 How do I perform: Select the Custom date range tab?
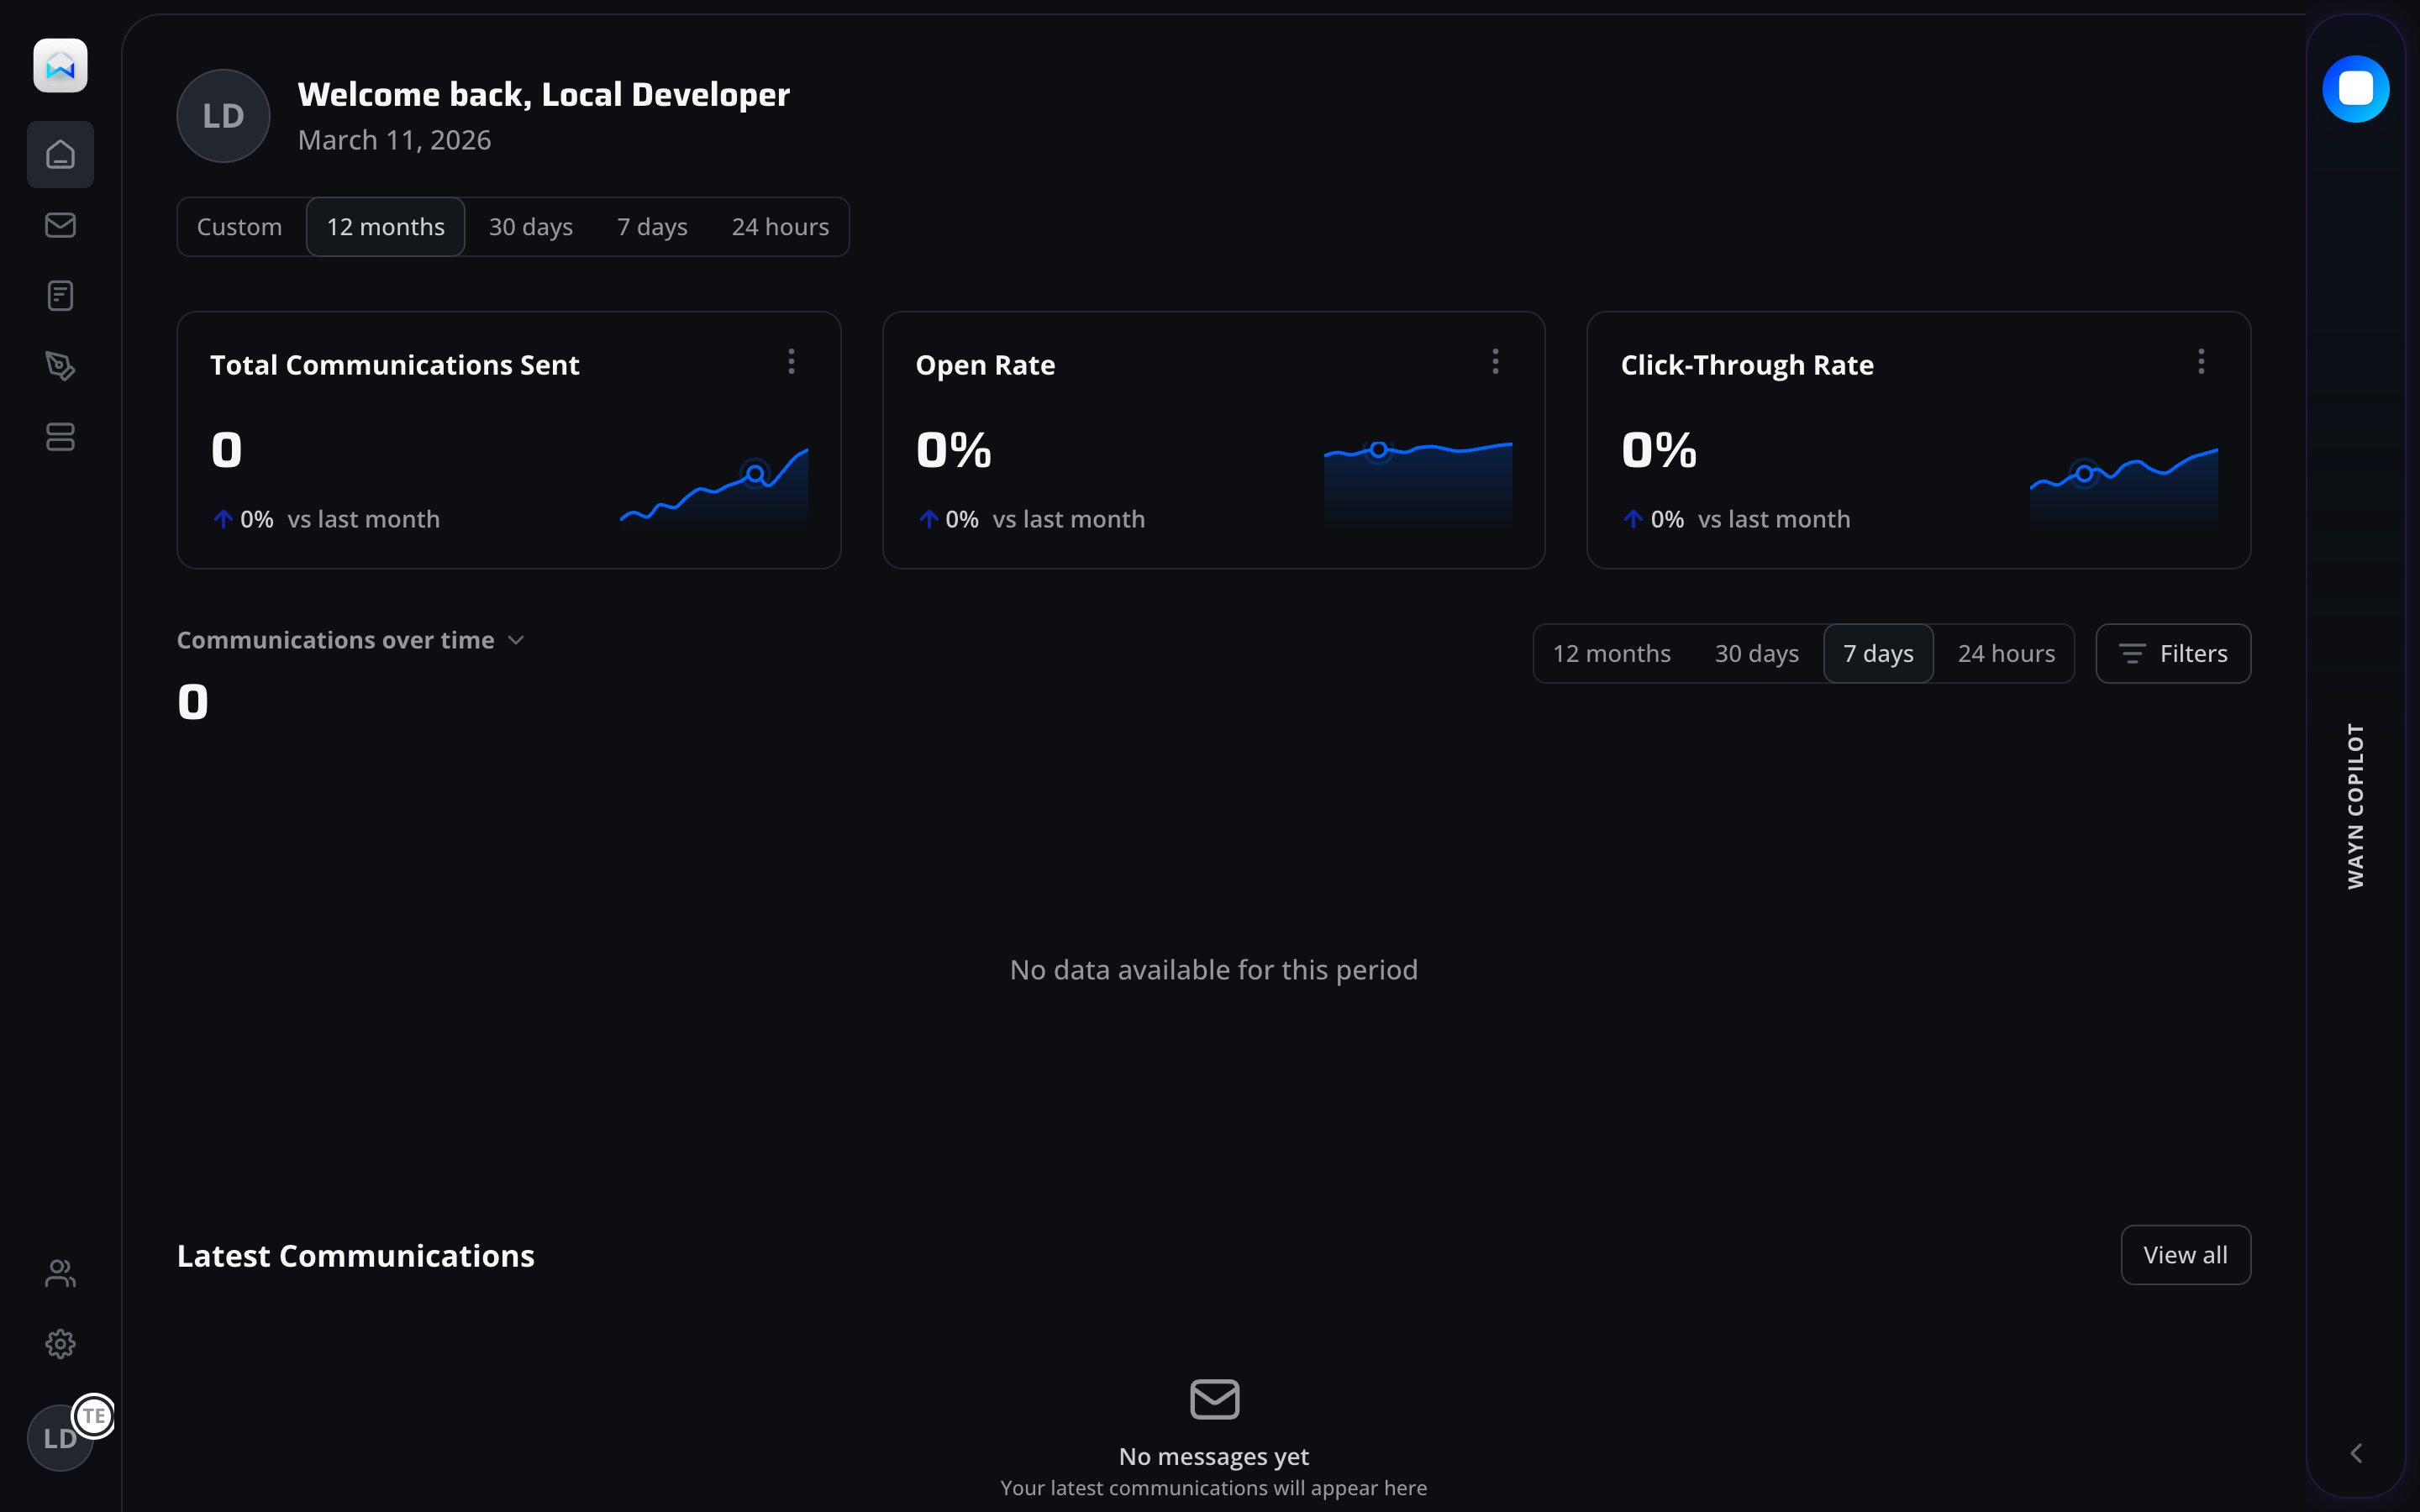tap(239, 226)
